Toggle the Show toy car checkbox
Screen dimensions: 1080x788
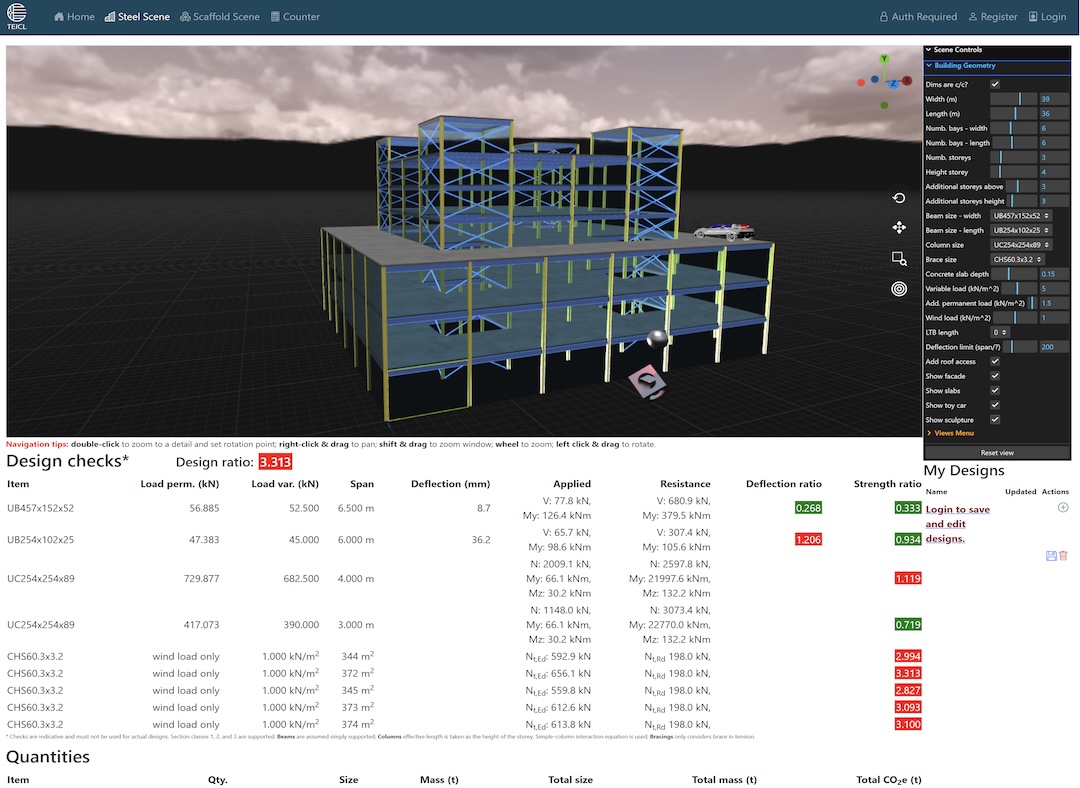click(995, 405)
